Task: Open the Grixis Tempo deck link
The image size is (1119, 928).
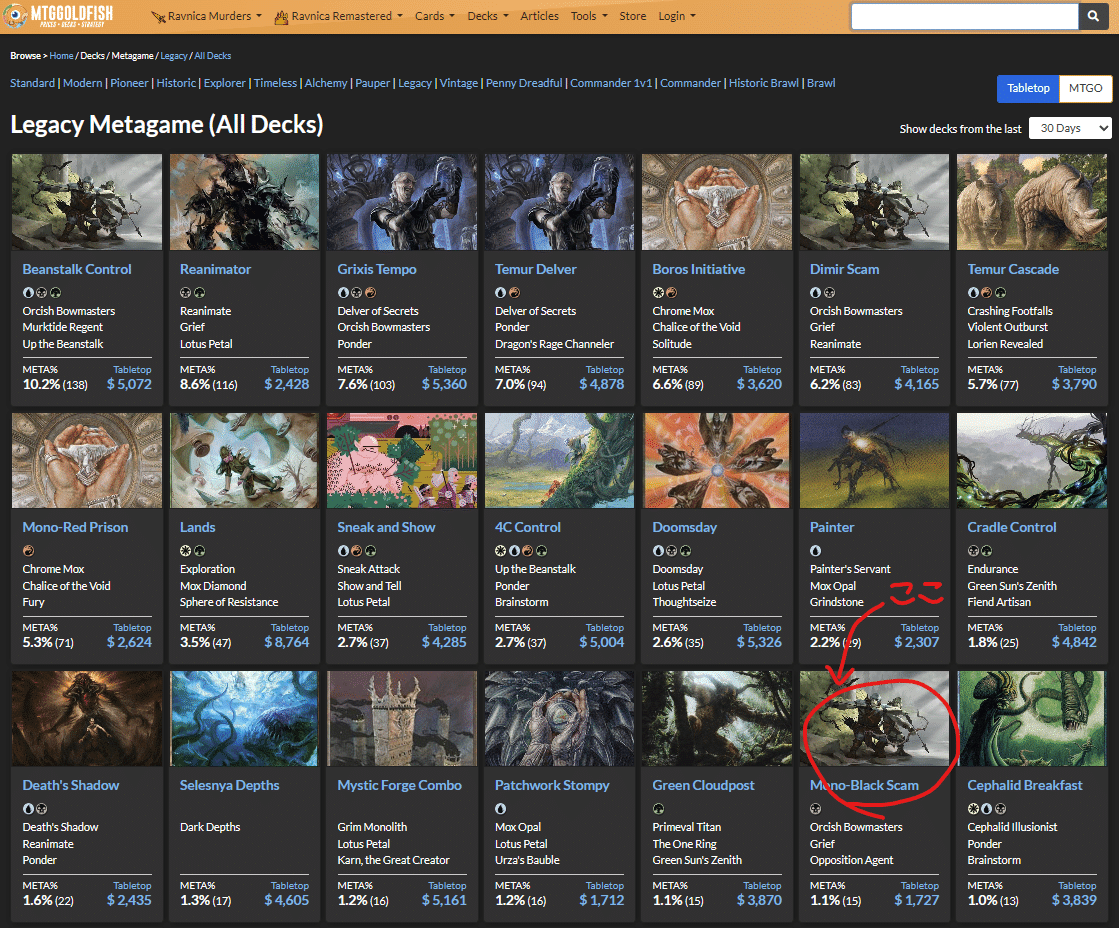Action: (377, 269)
